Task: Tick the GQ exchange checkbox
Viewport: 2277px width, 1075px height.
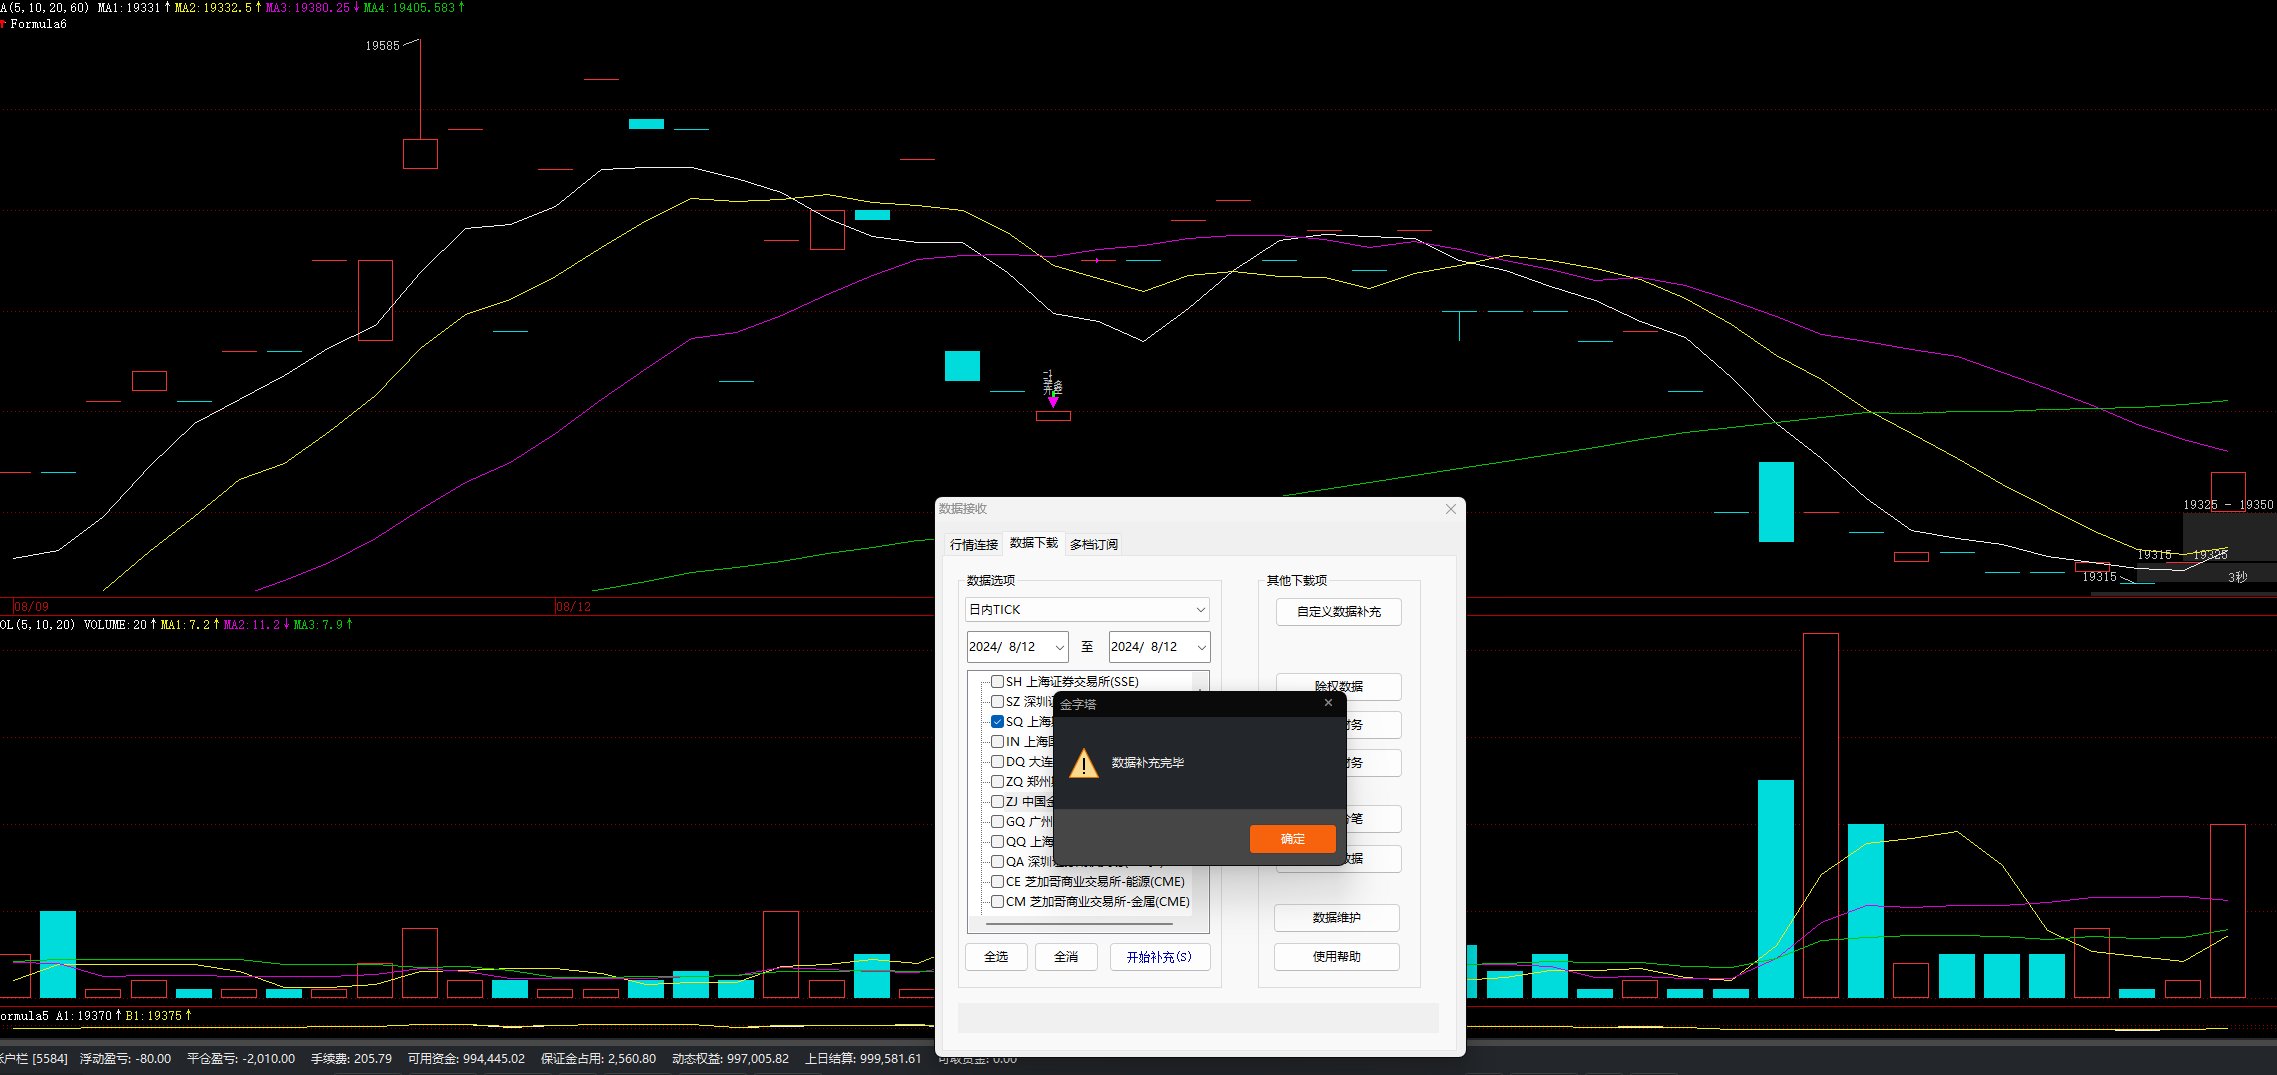Action: click(997, 822)
